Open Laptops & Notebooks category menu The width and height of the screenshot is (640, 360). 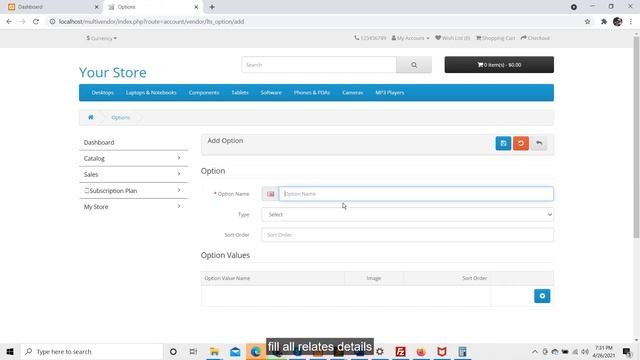(151, 93)
